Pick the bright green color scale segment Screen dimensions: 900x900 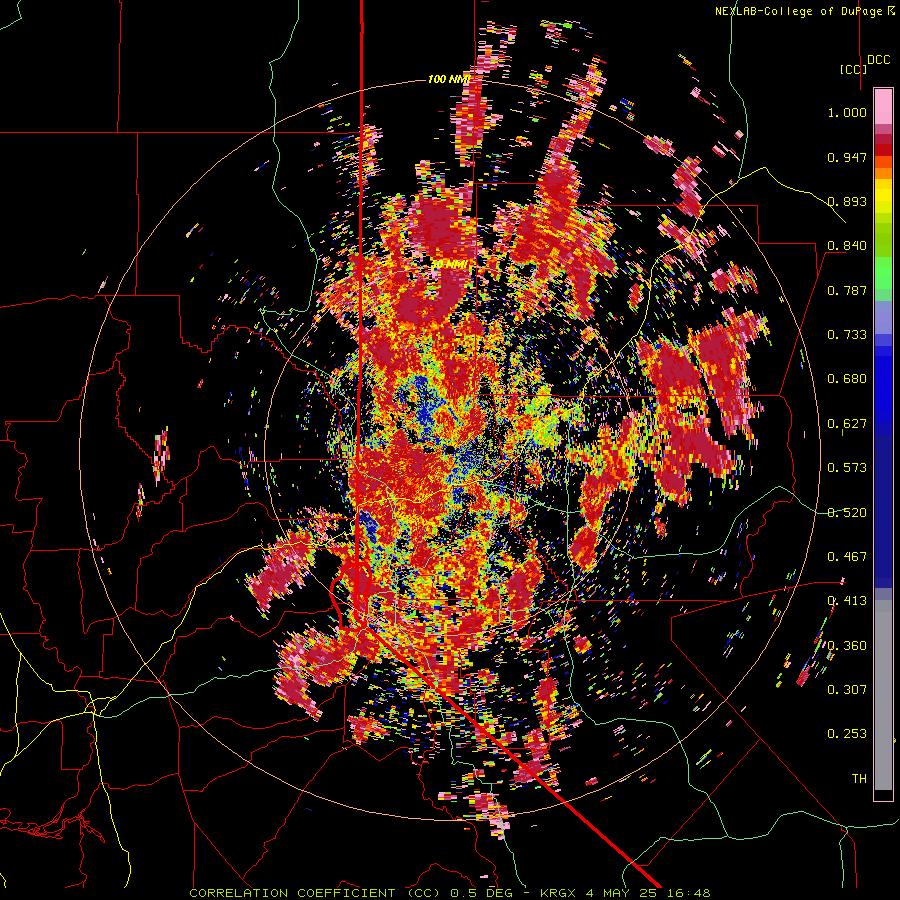click(x=883, y=273)
